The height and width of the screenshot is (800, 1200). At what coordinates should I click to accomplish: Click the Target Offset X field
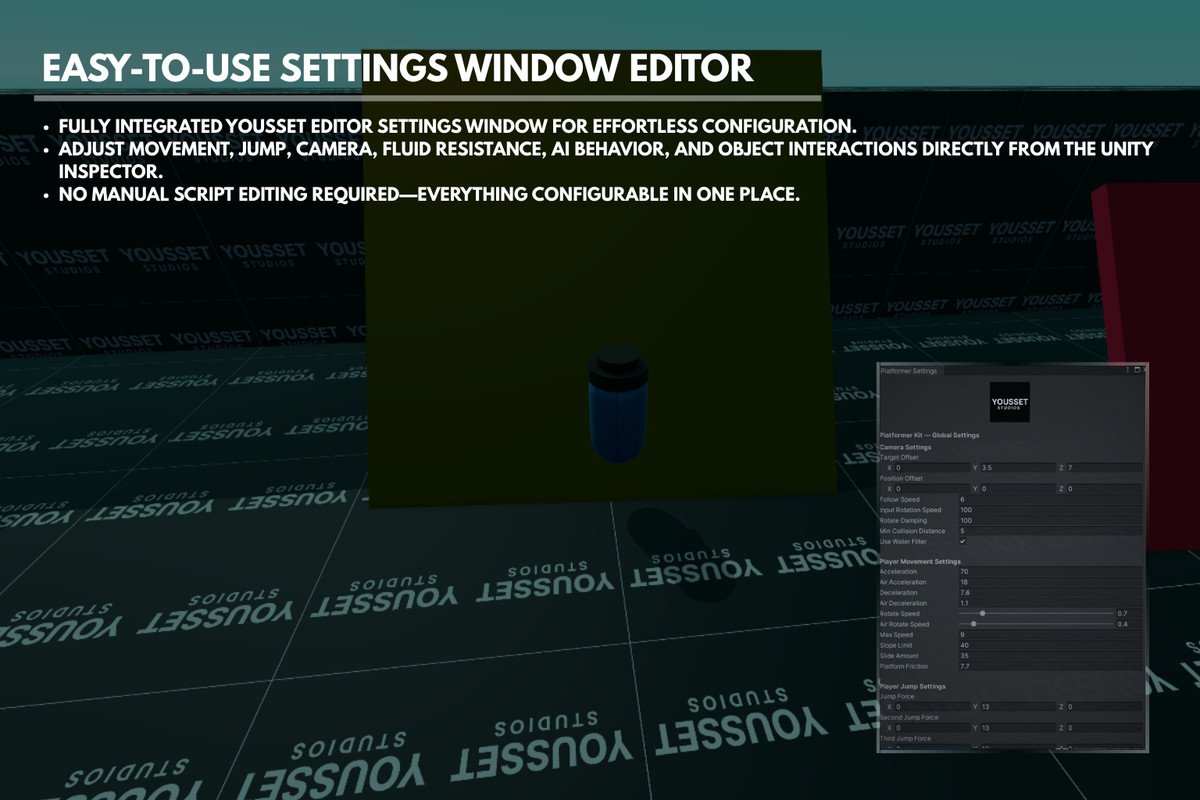(932, 467)
